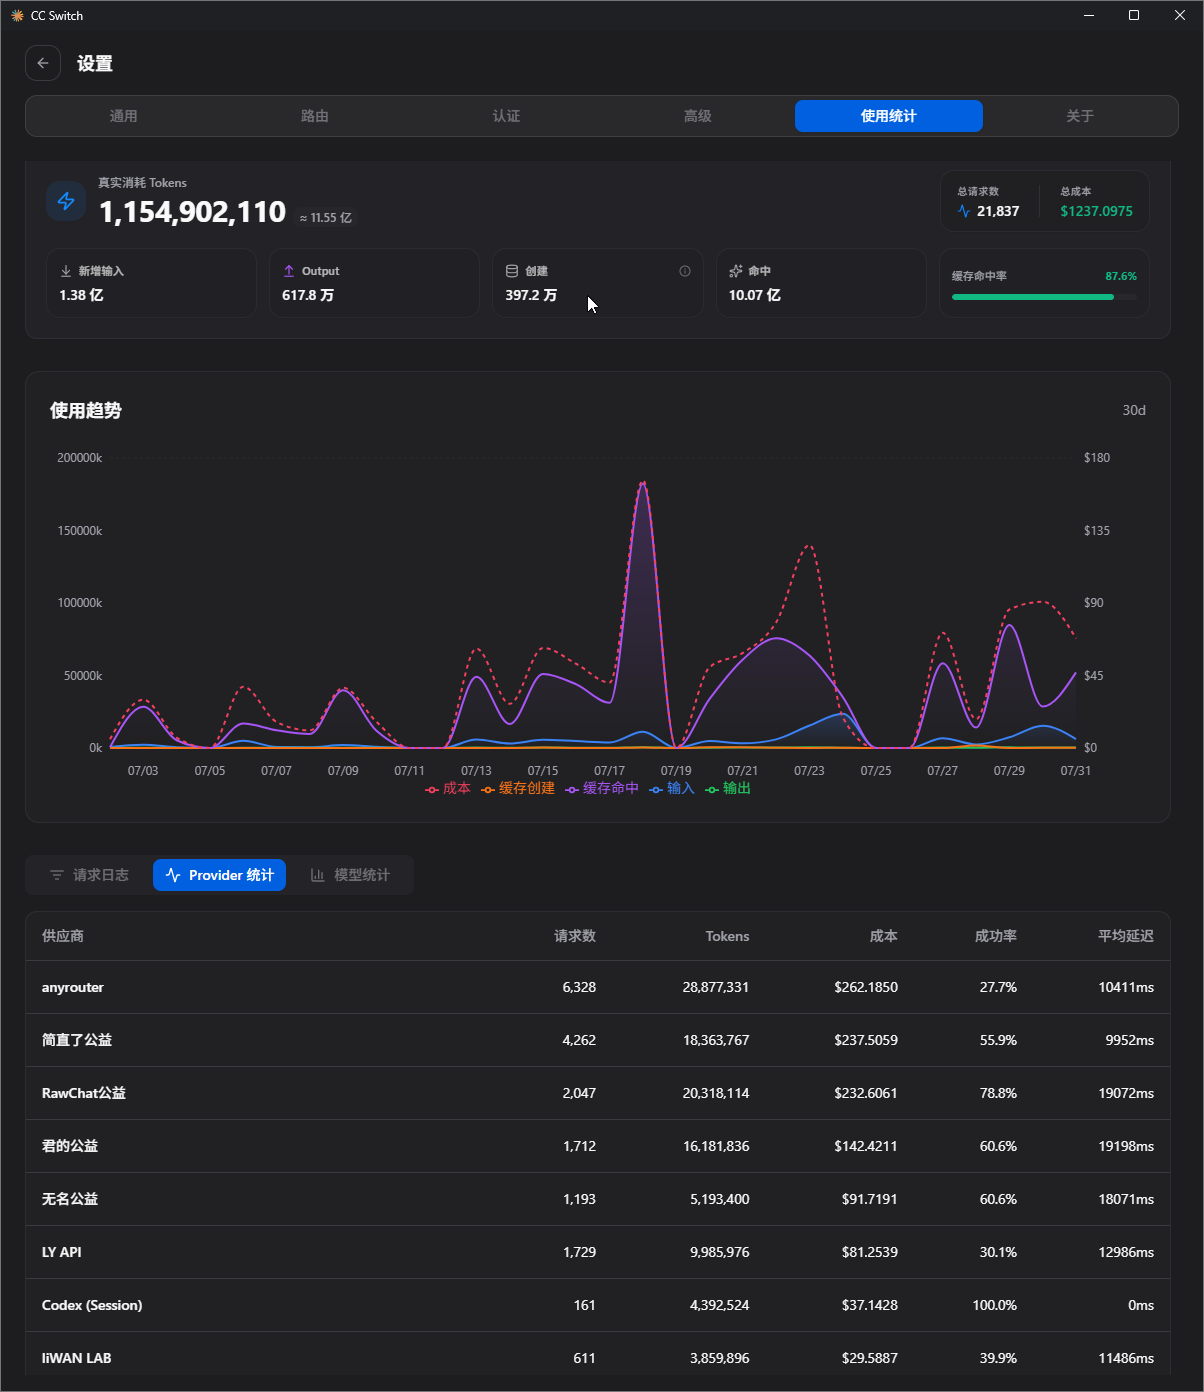This screenshot has width=1204, height=1392.
Task: Switch to the 路由 settings tab
Action: click(315, 116)
